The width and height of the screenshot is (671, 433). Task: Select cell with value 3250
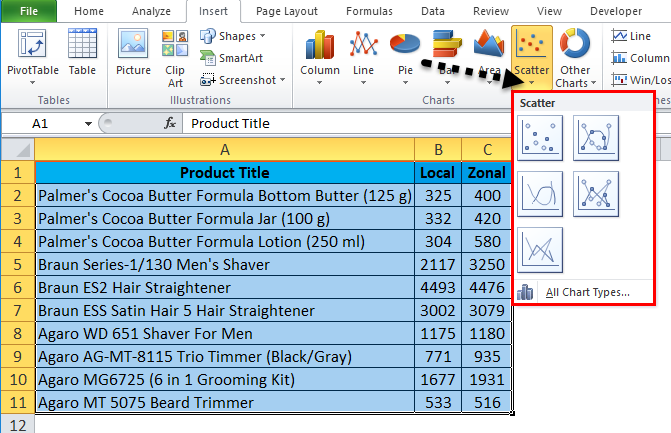click(487, 264)
